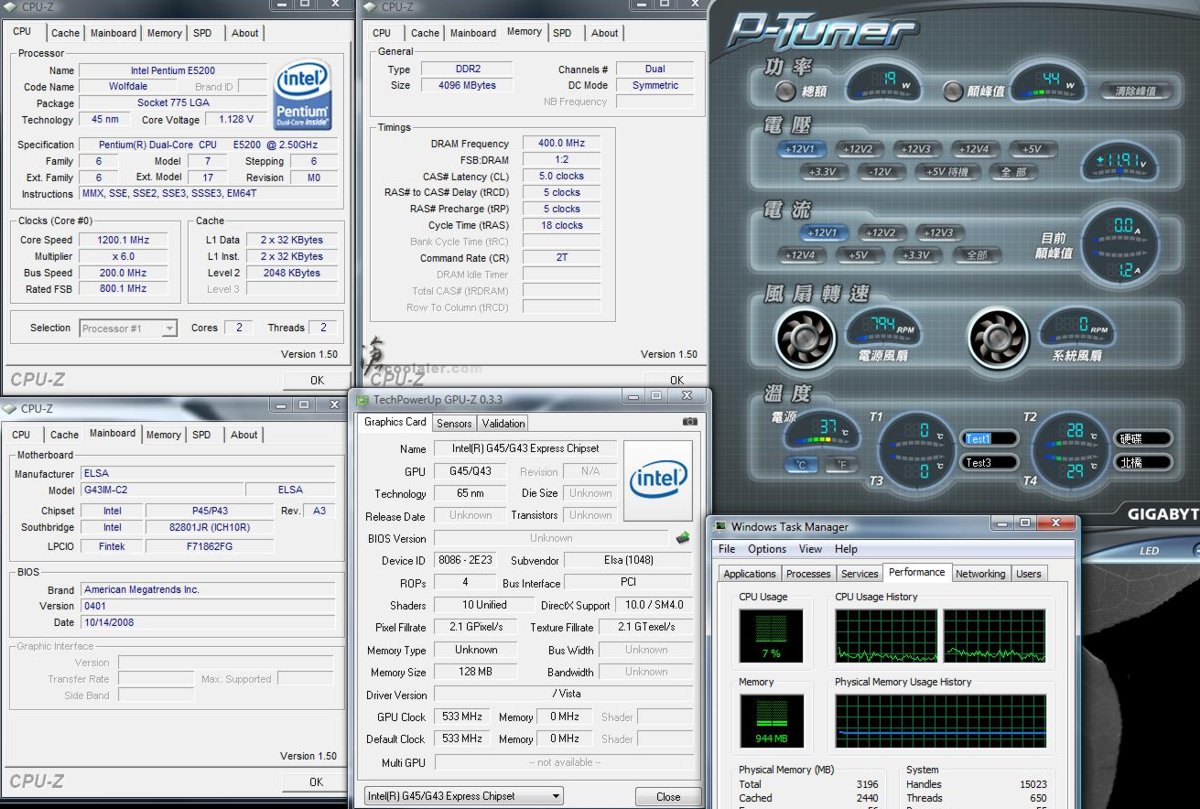
Task: Open the Processes tab in Task Manager
Action: pyautogui.click(x=808, y=574)
